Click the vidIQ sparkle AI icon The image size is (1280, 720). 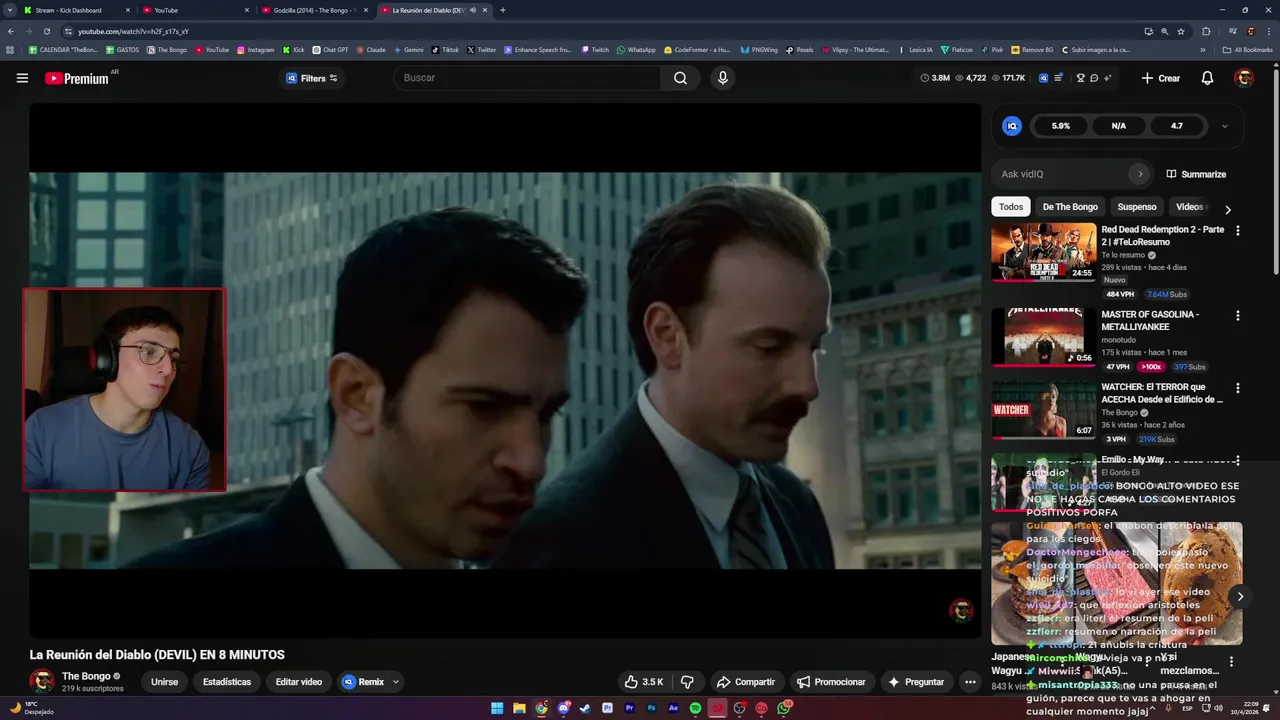pyautogui.click(x=1108, y=78)
